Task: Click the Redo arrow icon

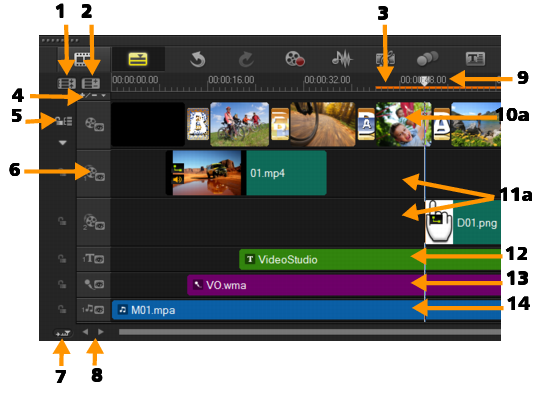Action: coord(246,59)
